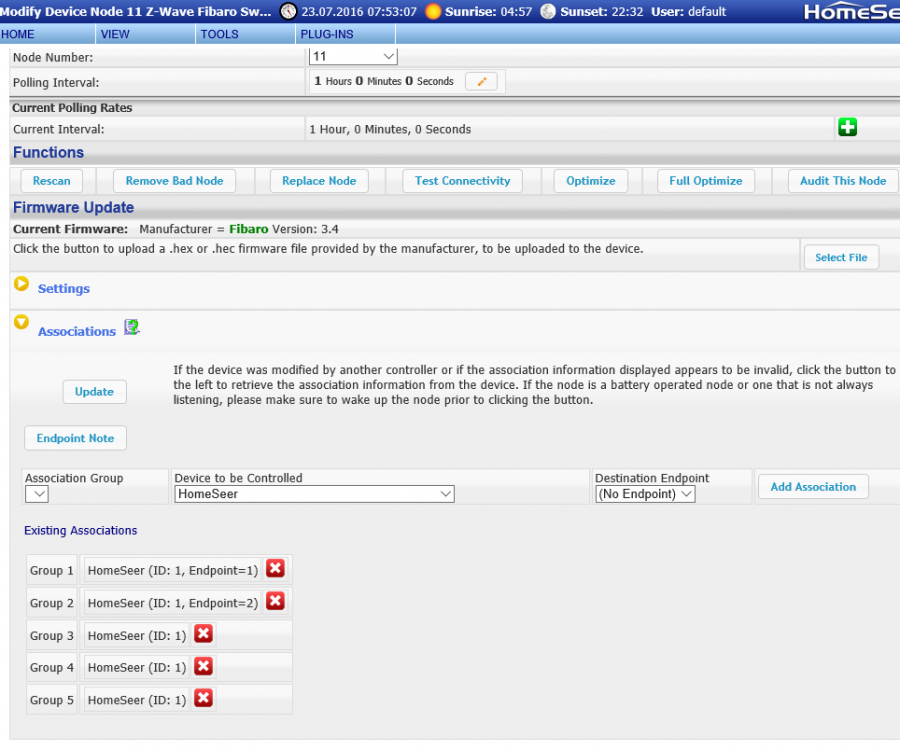The image size is (900, 750).
Task: Click the refresh icon next to Associations
Action: pos(131,327)
